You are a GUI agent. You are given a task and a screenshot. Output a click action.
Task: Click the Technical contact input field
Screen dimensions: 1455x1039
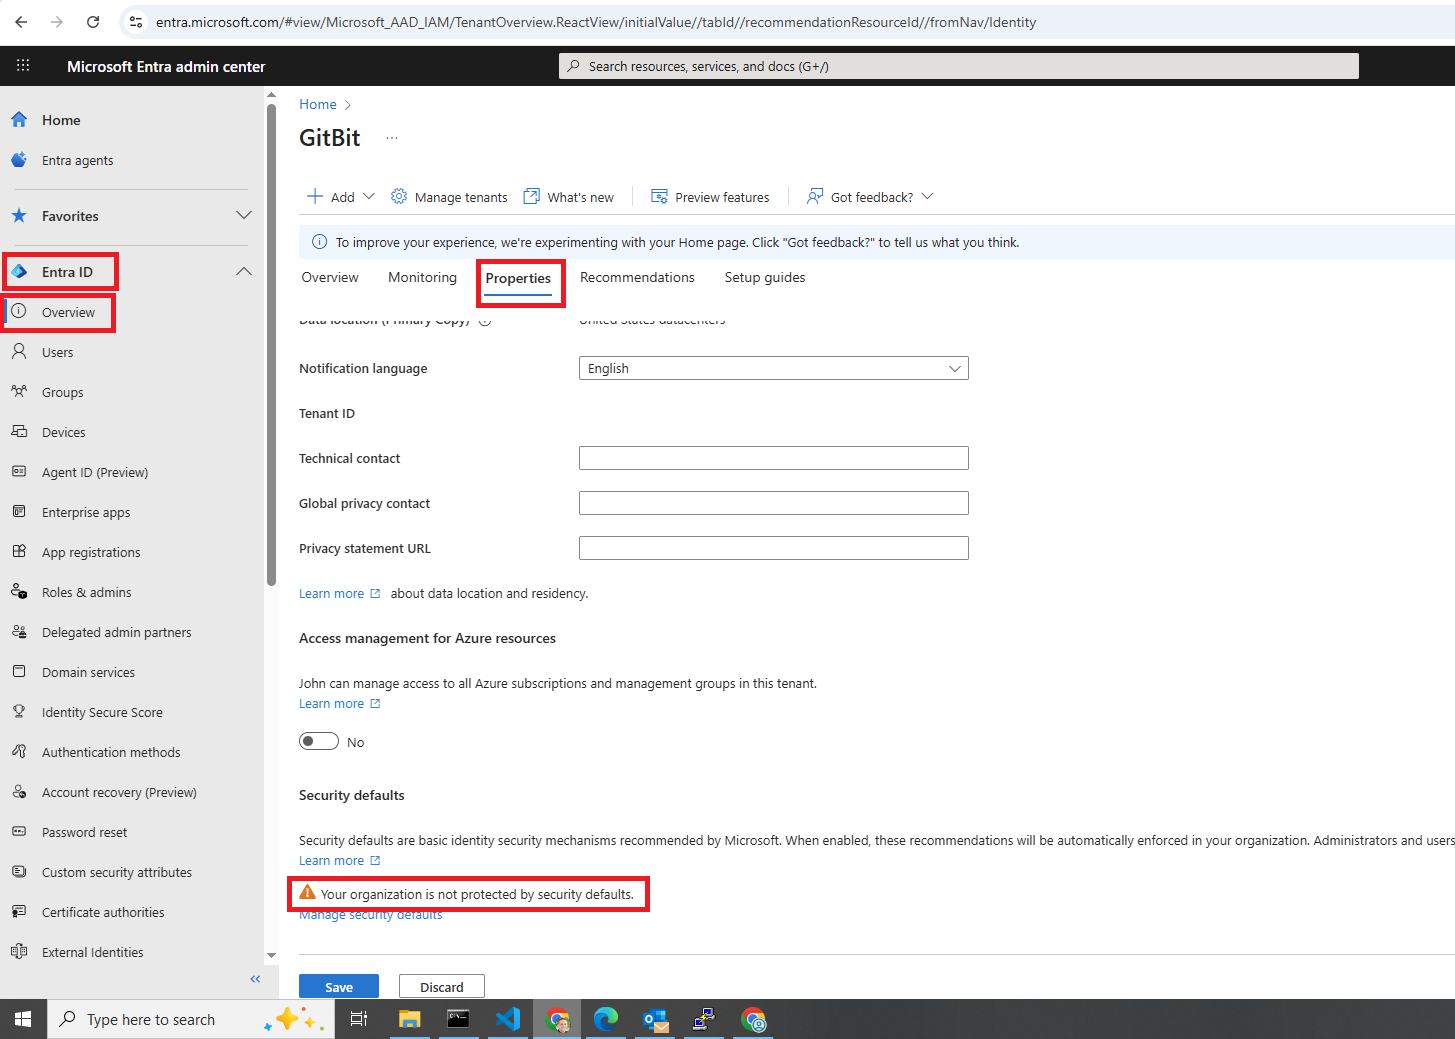tap(772, 457)
